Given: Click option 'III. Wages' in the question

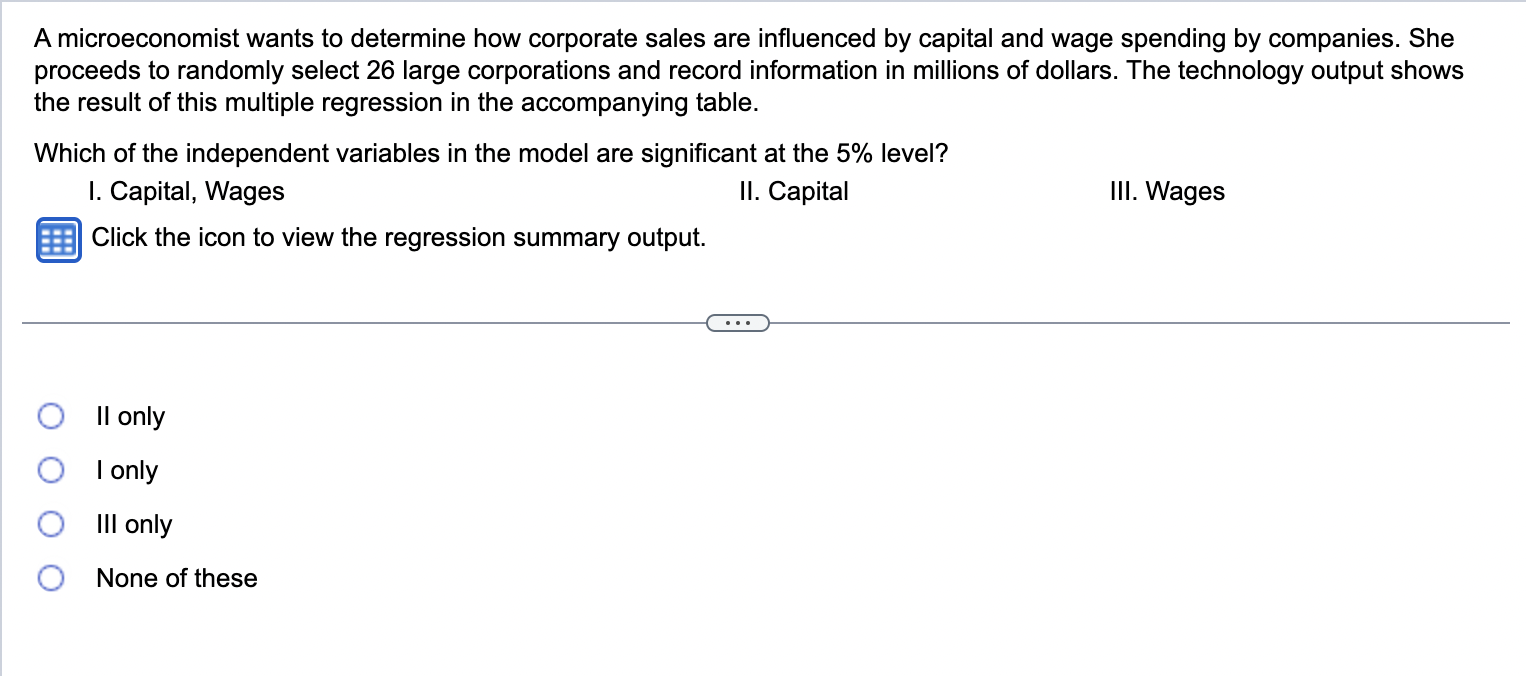Looking at the screenshot, I should pyautogui.click(x=1167, y=191).
